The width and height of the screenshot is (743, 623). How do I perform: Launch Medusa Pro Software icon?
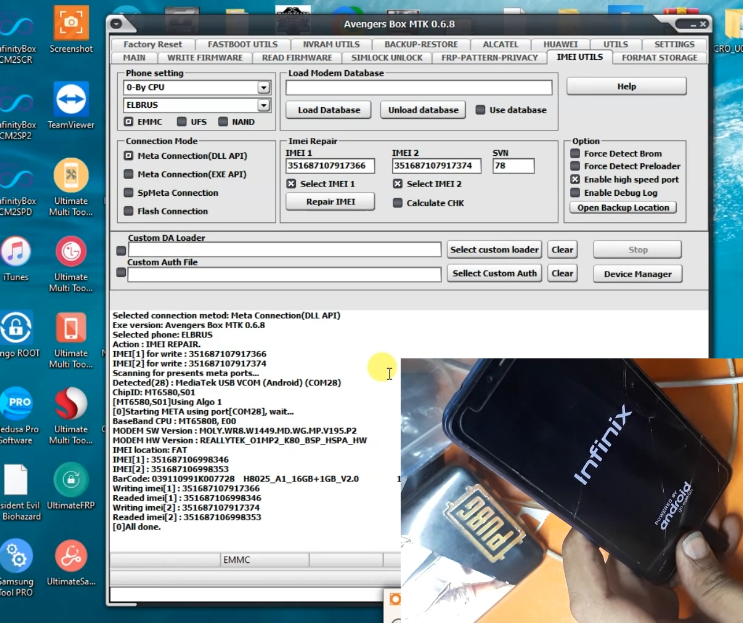(18, 416)
